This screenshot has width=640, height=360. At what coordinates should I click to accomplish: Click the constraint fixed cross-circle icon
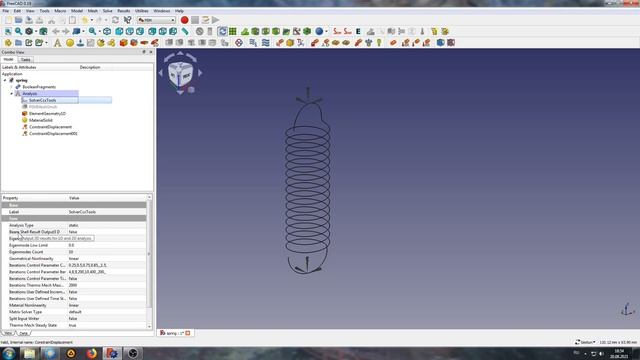pyautogui.click(x=239, y=42)
